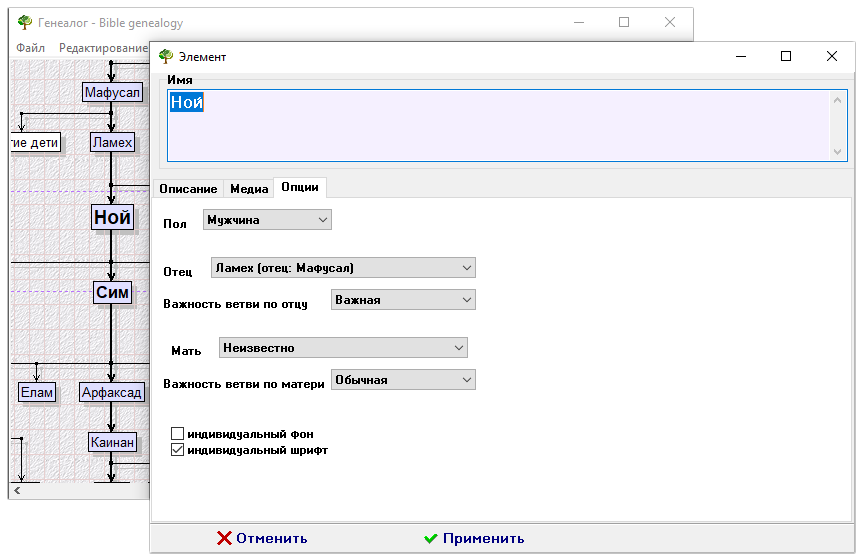
Task: Click the red X Cancel icon
Action: click(x=224, y=538)
